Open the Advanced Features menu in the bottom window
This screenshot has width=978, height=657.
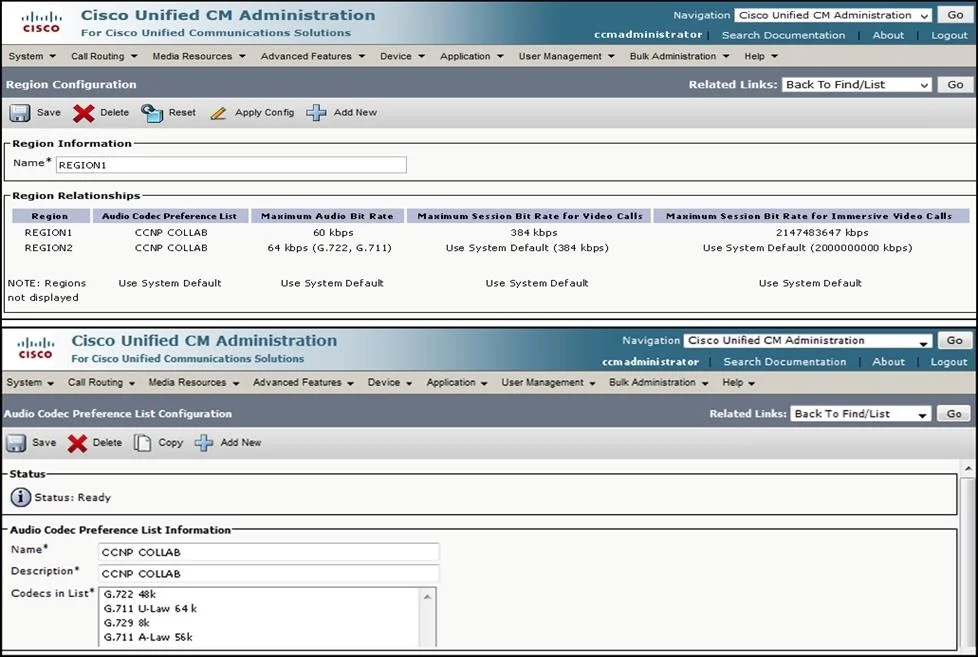303,382
